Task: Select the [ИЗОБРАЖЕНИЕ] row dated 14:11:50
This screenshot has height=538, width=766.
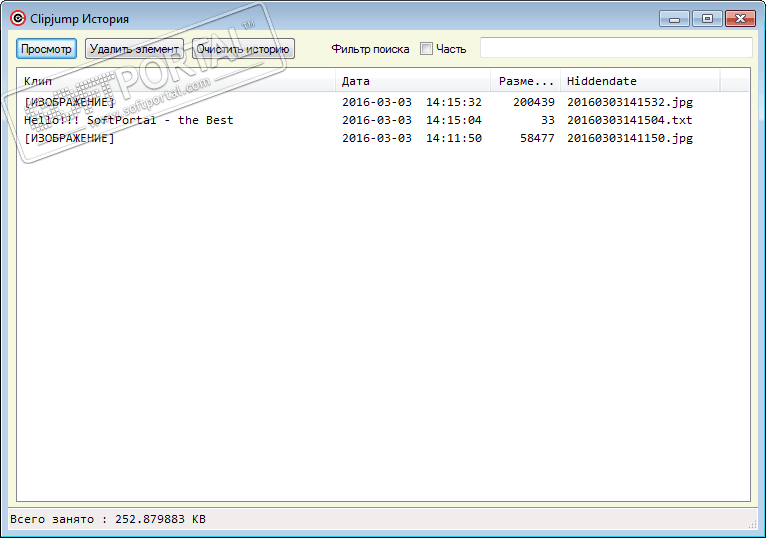Action: [x=383, y=138]
